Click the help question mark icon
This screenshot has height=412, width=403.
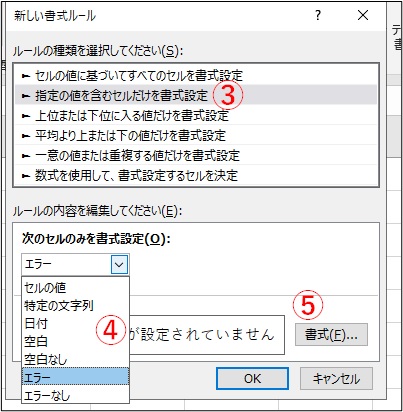(x=318, y=15)
